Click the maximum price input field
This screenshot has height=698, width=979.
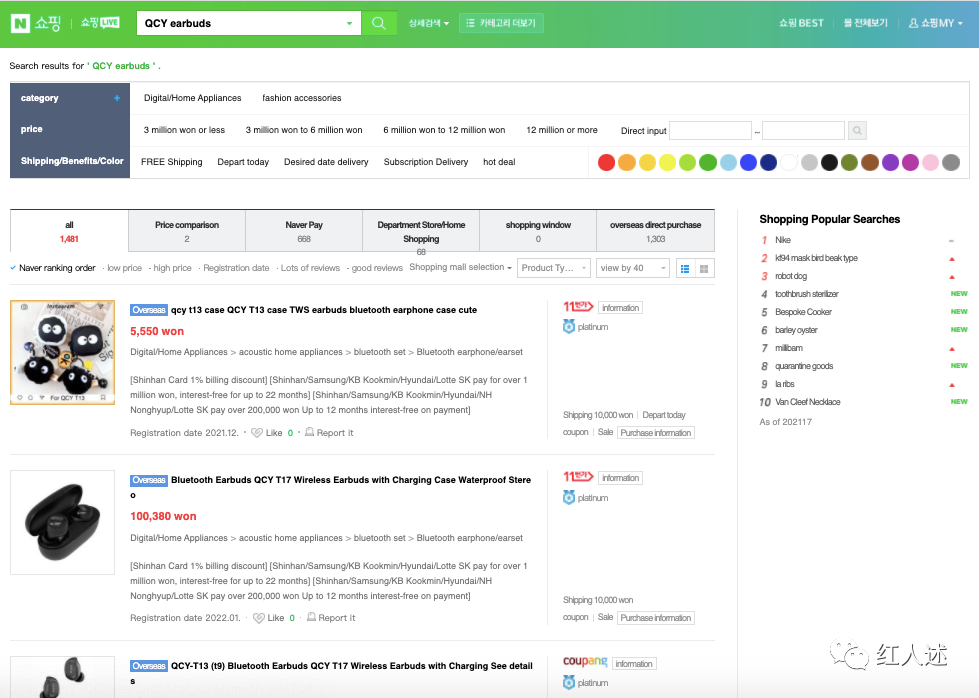pyautogui.click(x=803, y=130)
